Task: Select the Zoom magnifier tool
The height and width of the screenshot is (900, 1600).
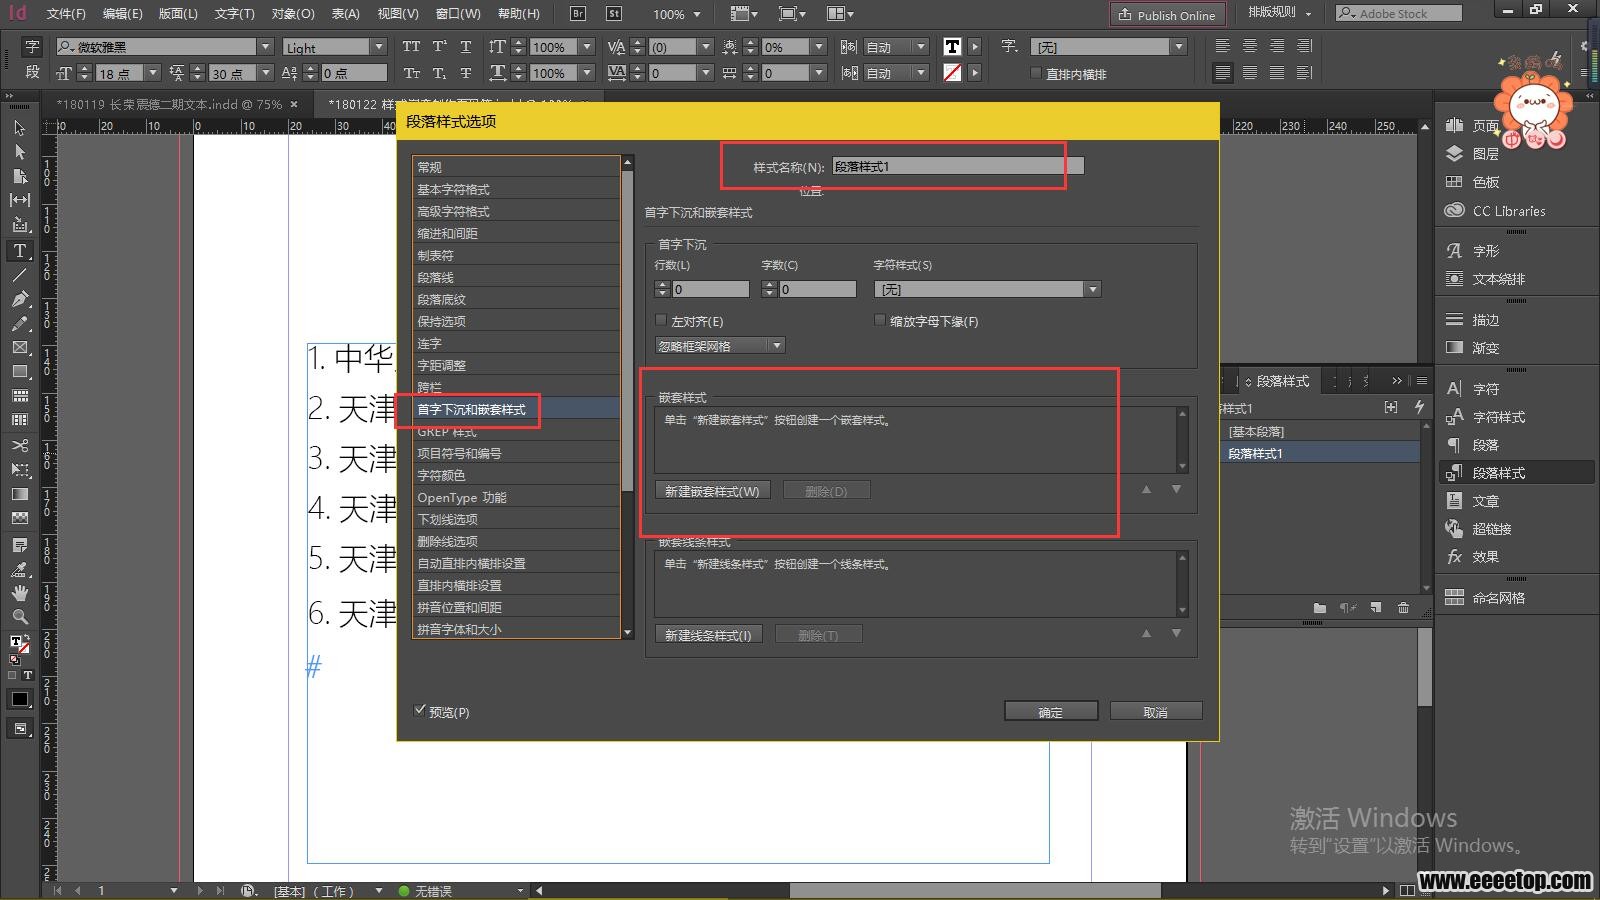Action: point(19,617)
